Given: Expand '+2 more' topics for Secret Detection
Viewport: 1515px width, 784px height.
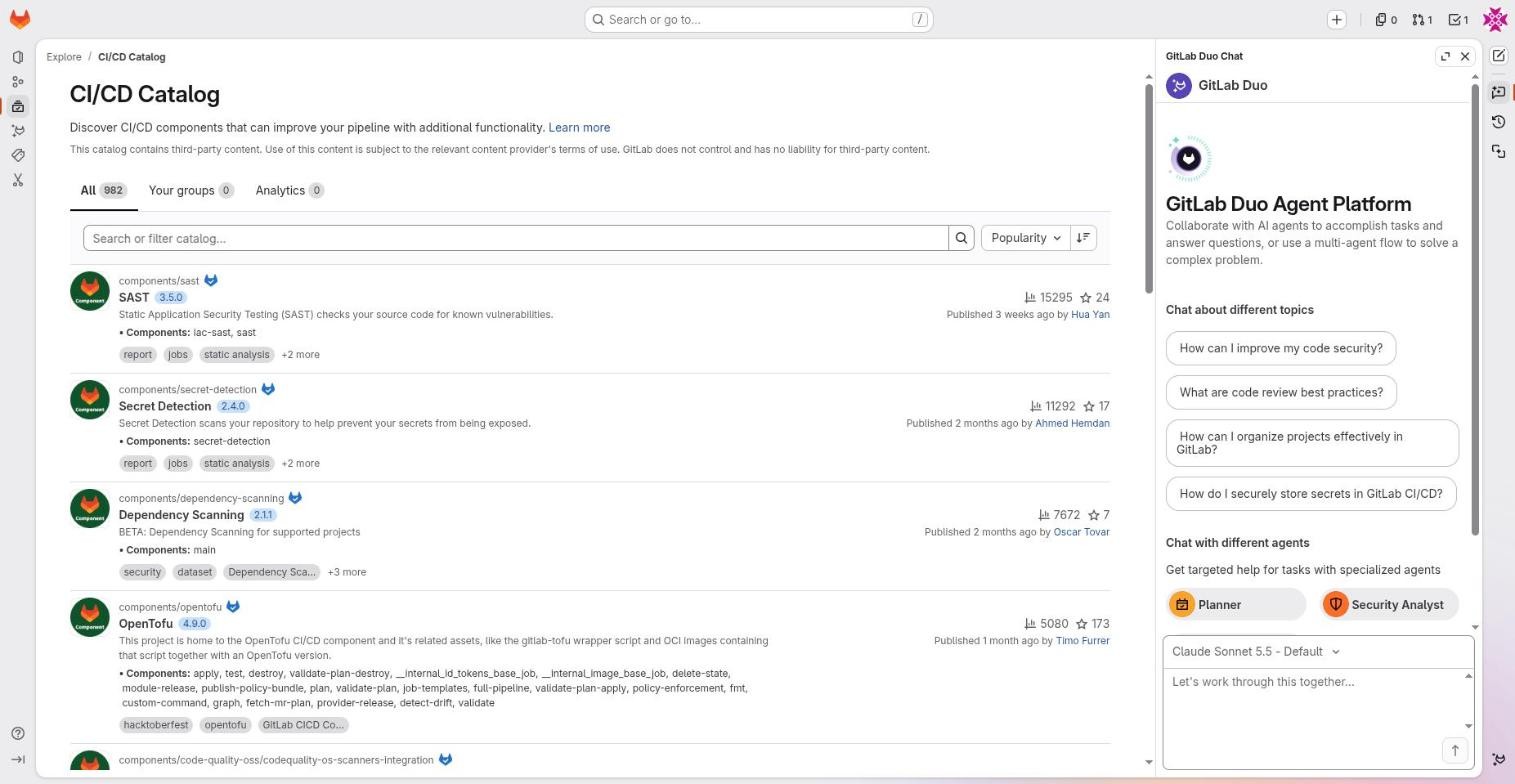Looking at the screenshot, I should tap(300, 464).
